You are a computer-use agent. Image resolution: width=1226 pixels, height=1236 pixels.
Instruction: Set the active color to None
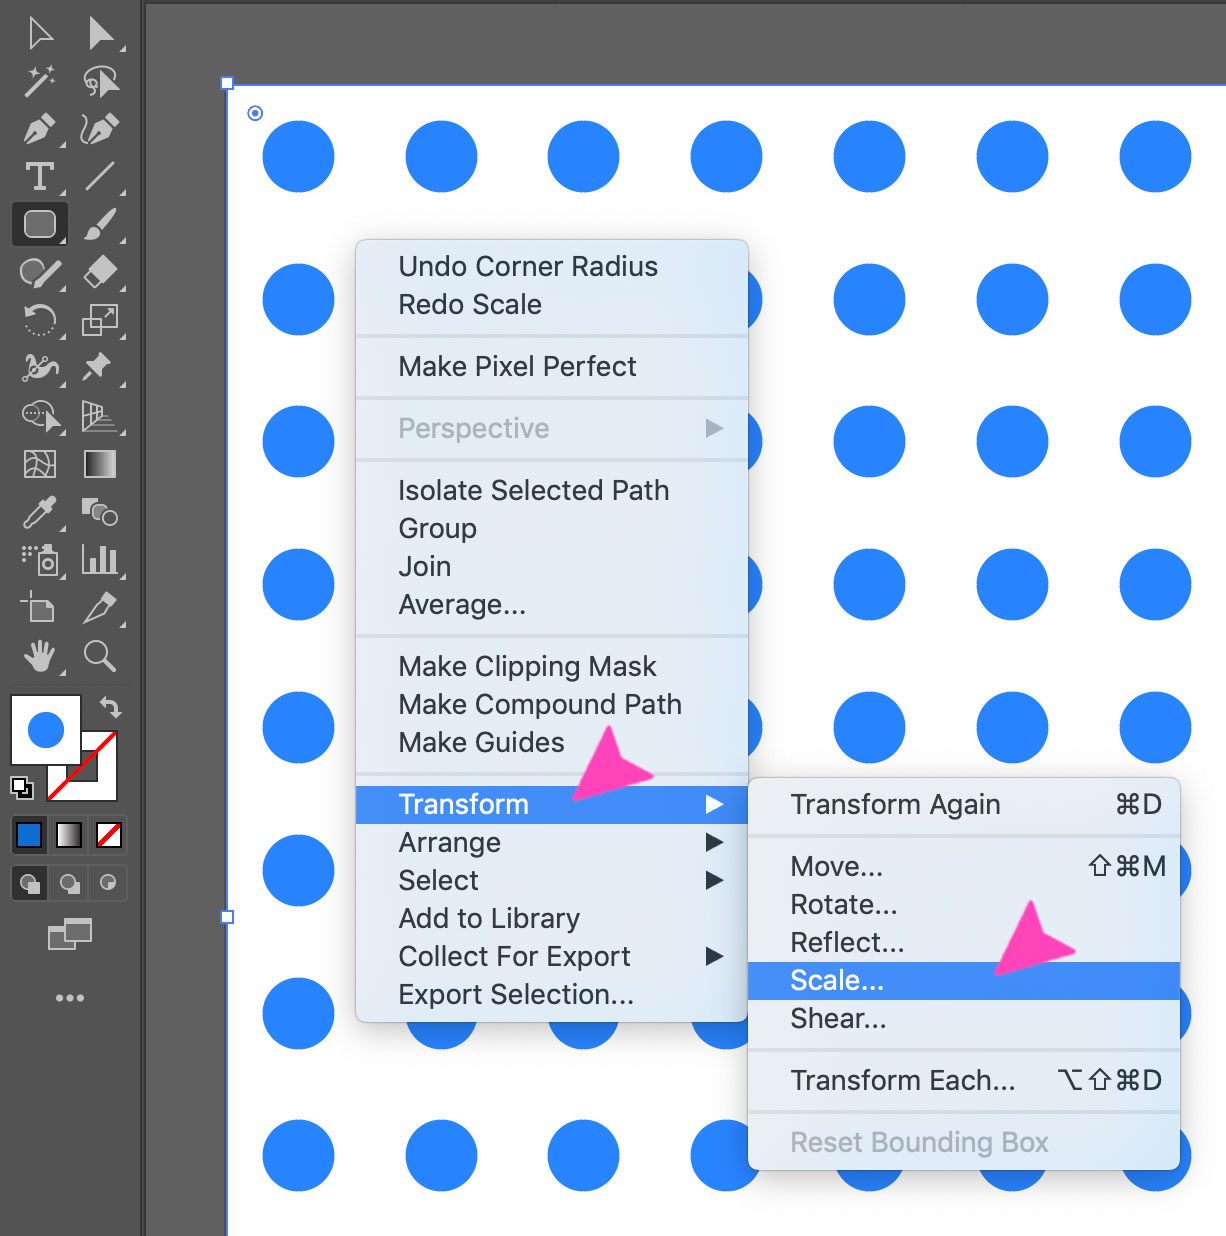tap(105, 835)
